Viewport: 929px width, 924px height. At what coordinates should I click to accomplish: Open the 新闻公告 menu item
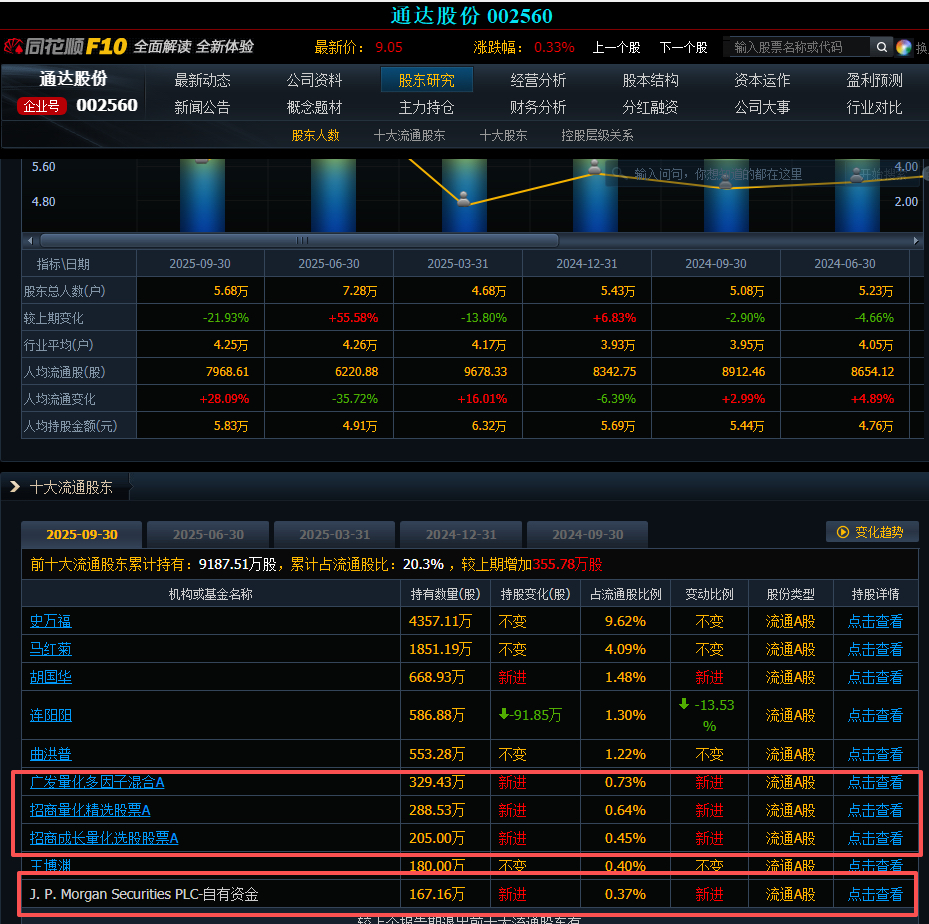pyautogui.click(x=202, y=107)
